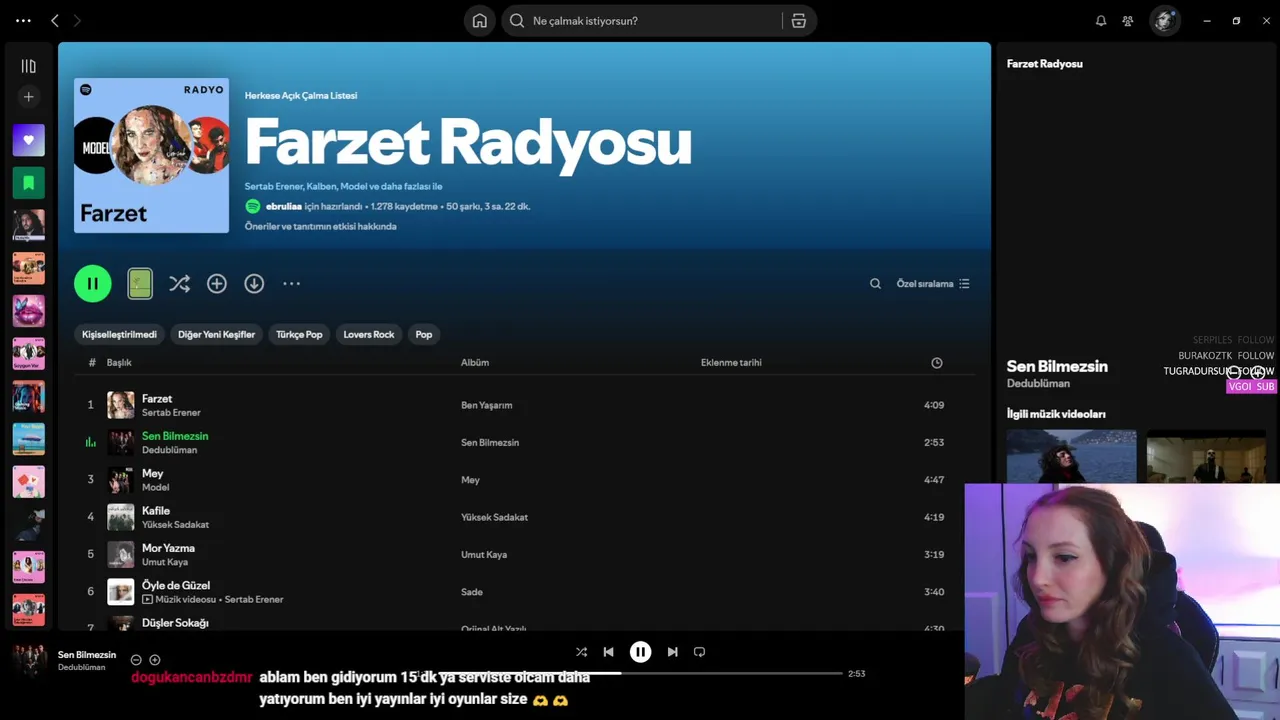
Task: Go back with the left arrow
Action: pyautogui.click(x=55, y=20)
